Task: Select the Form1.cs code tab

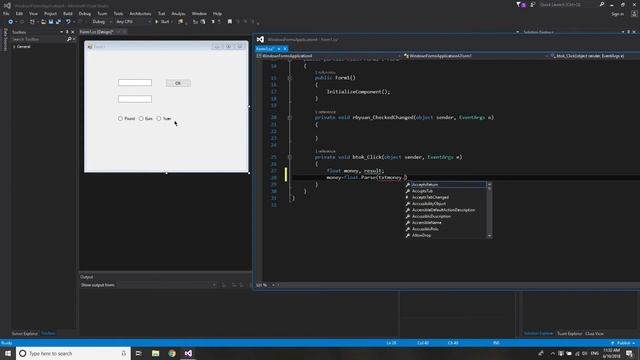Action: pyautogui.click(x=264, y=49)
